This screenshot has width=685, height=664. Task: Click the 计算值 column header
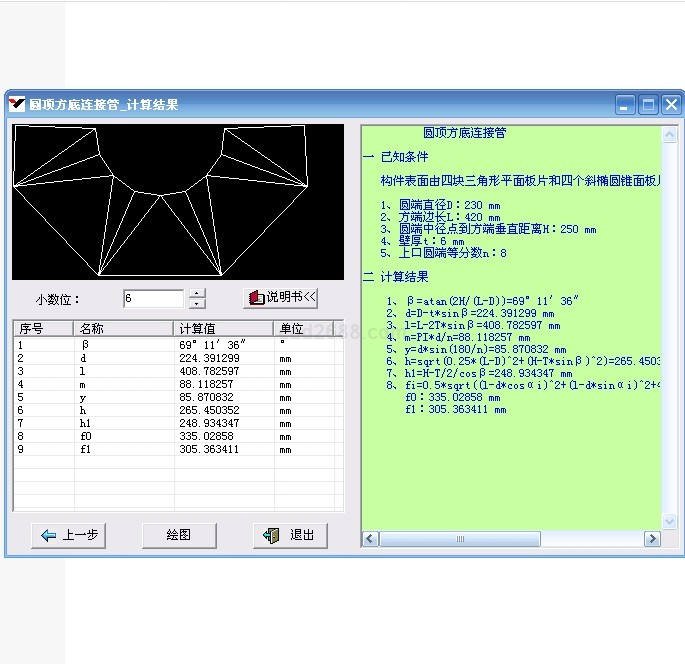pyautogui.click(x=222, y=328)
